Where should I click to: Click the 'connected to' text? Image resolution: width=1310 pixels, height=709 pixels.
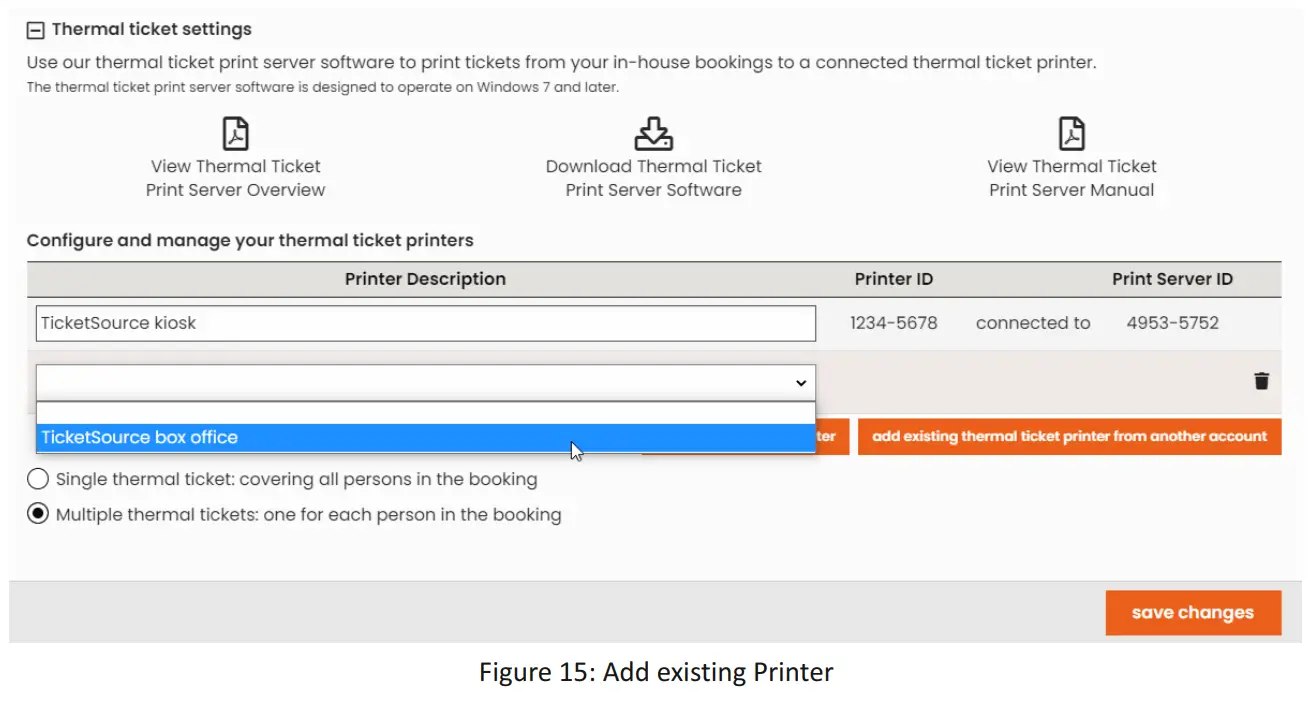1033,323
